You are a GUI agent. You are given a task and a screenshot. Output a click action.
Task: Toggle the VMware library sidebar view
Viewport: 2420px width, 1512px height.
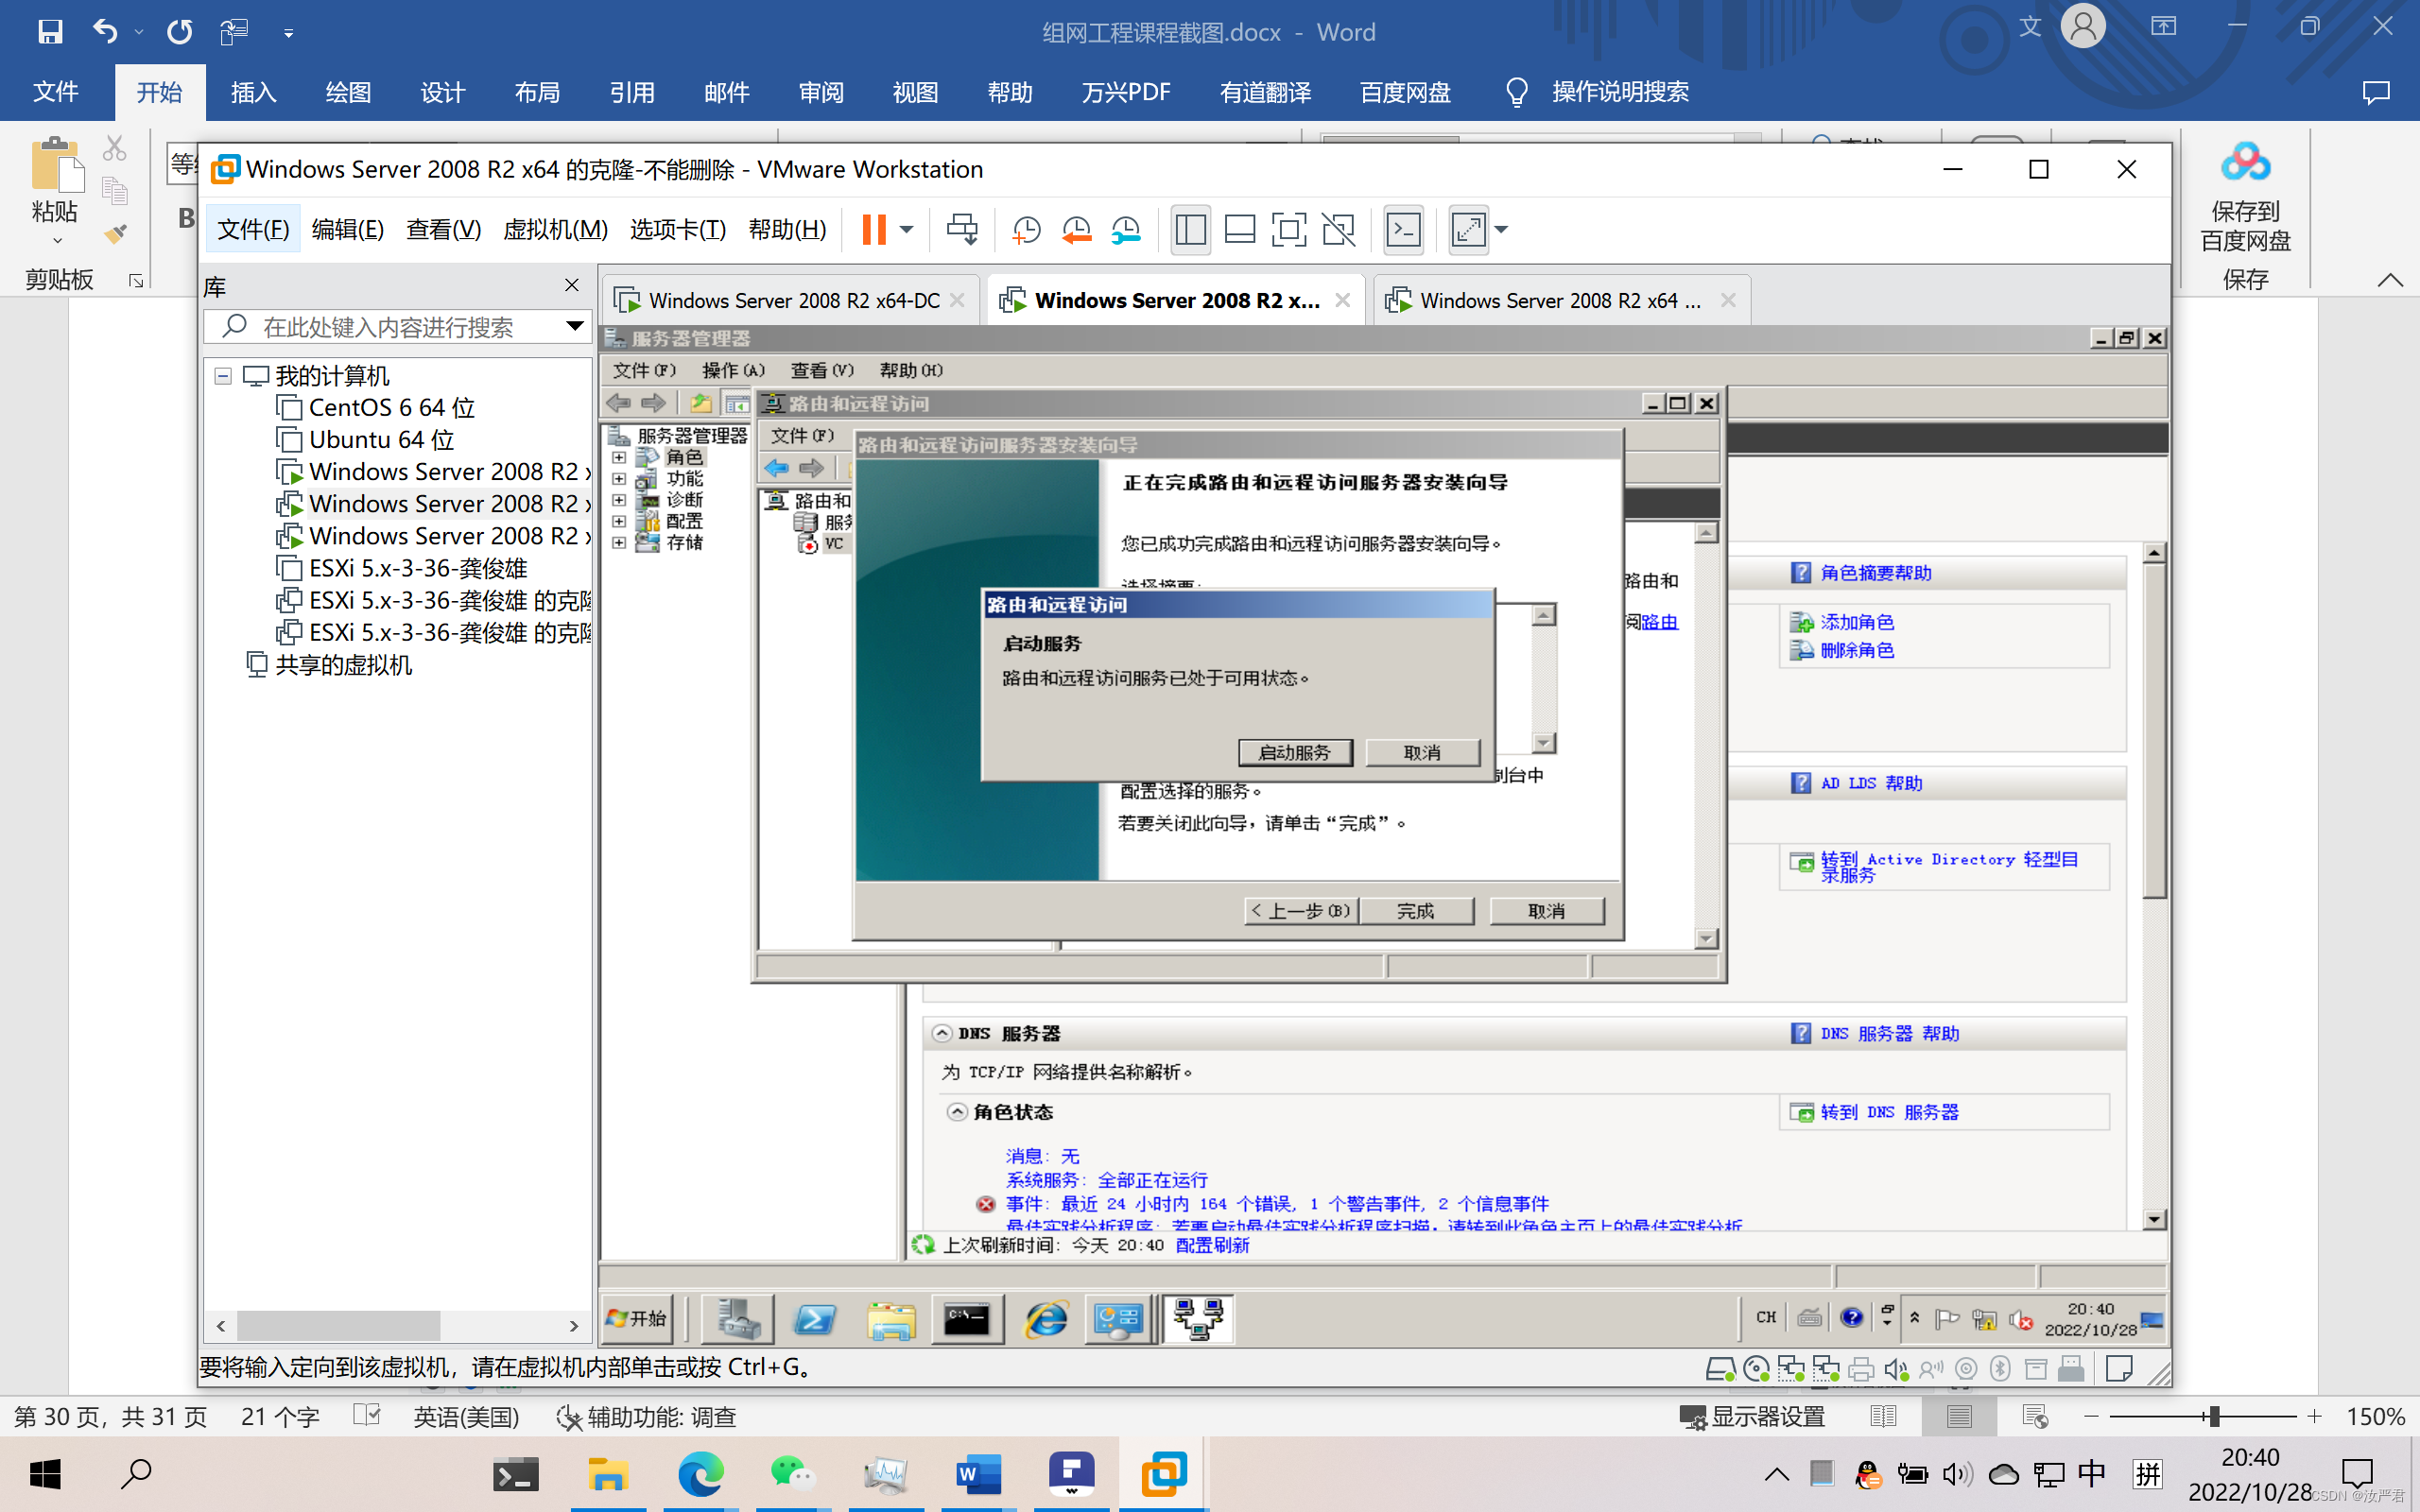point(1190,230)
